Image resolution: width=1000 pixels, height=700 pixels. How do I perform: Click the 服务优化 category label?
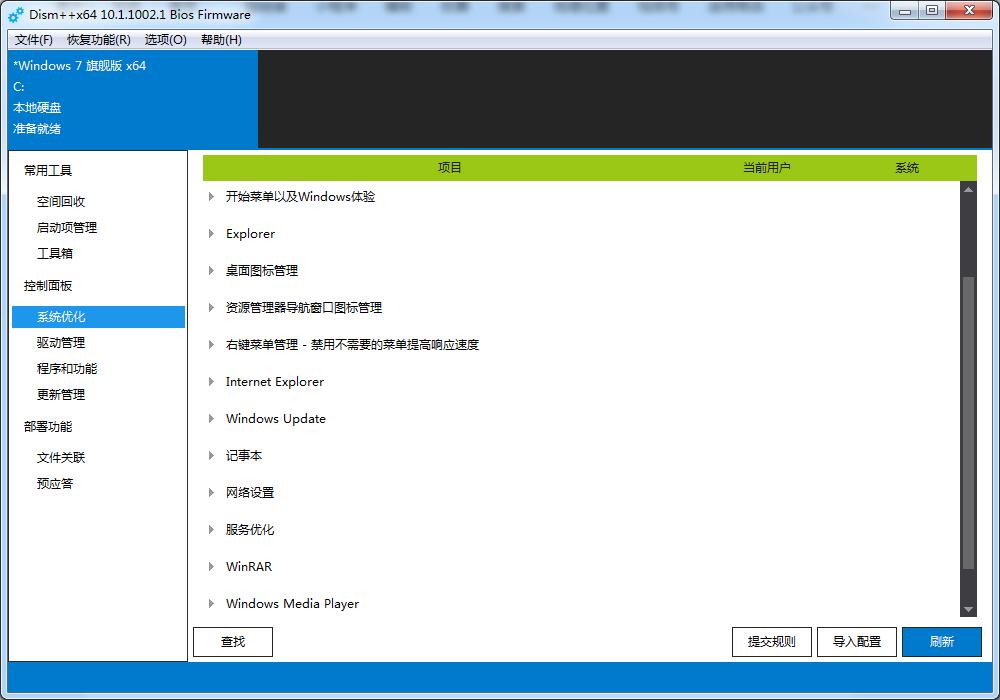click(249, 529)
